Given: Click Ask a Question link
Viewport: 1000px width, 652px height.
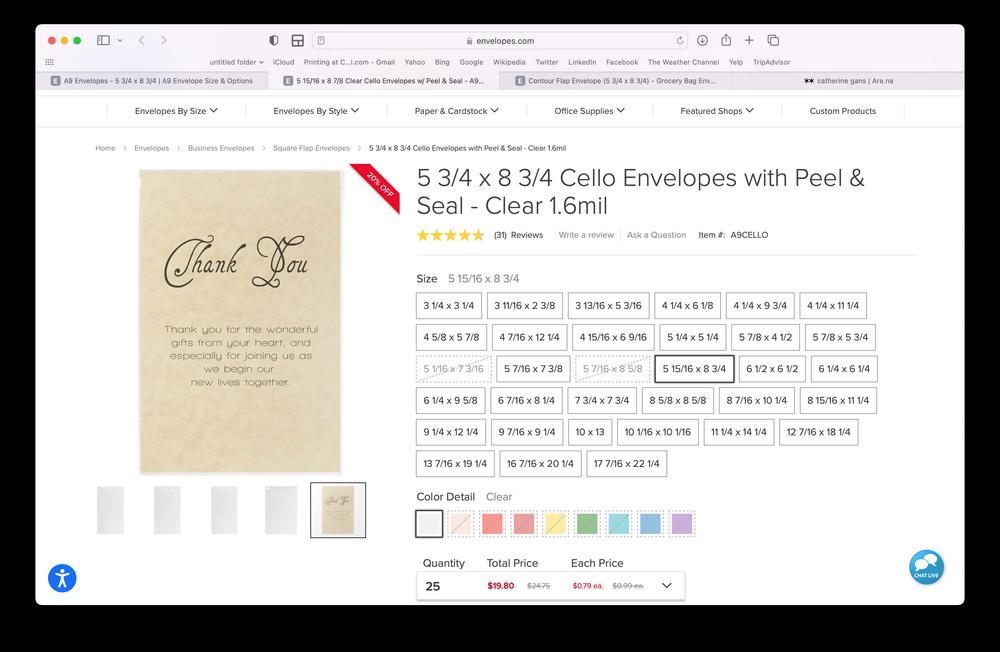Looking at the screenshot, I should tap(656, 235).
